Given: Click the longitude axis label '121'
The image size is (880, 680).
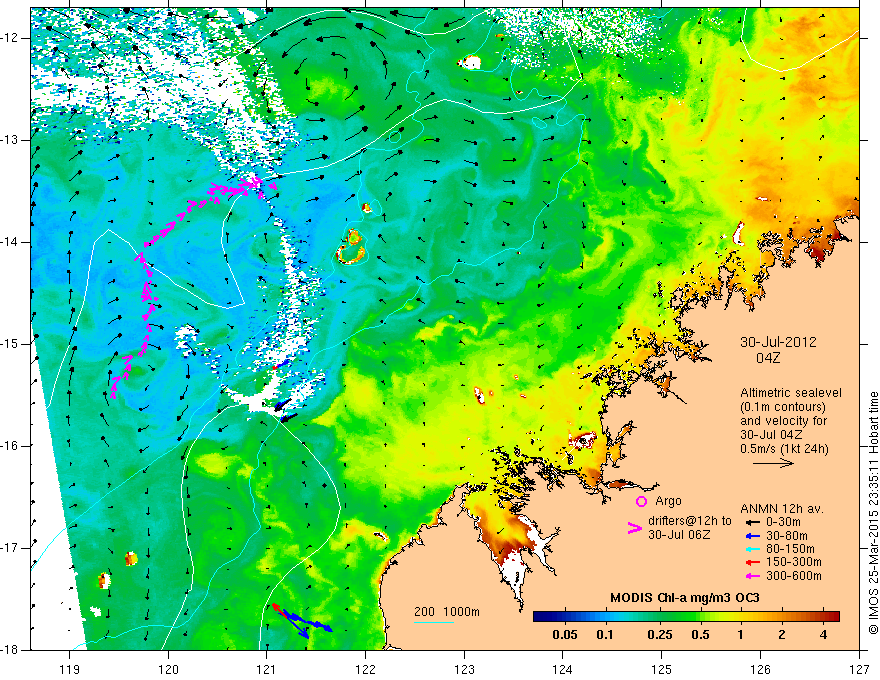Looking at the screenshot, I should click(x=267, y=669).
